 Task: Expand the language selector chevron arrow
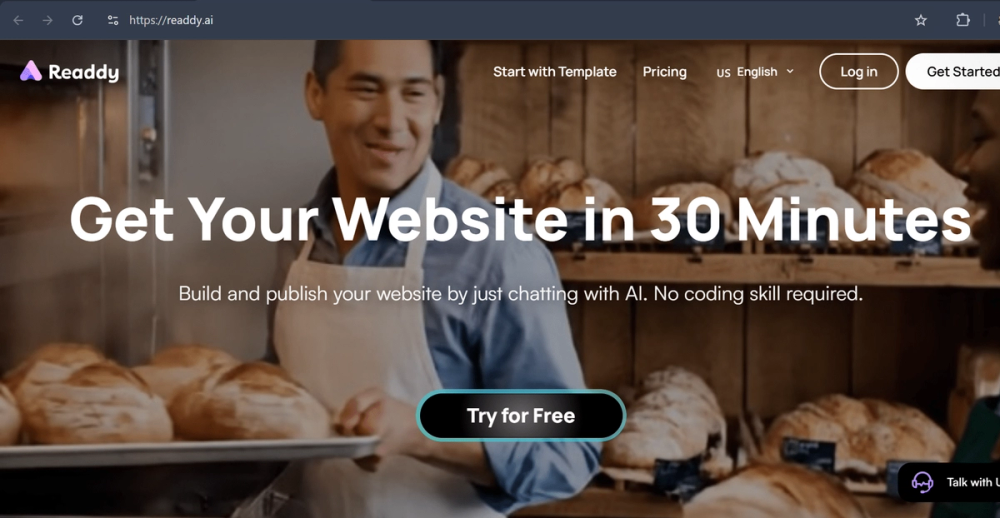tap(790, 71)
